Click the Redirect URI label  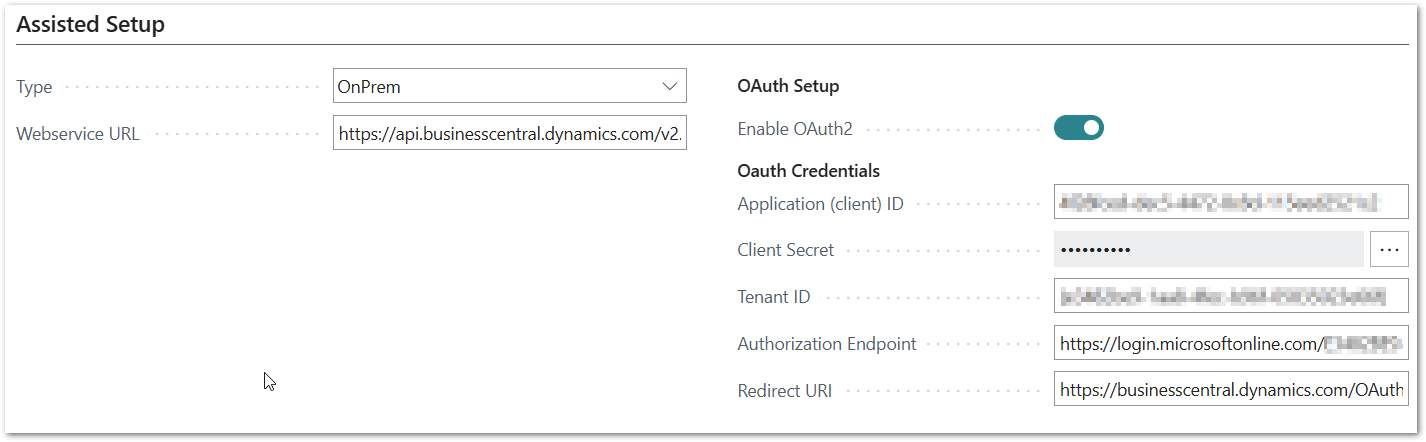click(784, 391)
